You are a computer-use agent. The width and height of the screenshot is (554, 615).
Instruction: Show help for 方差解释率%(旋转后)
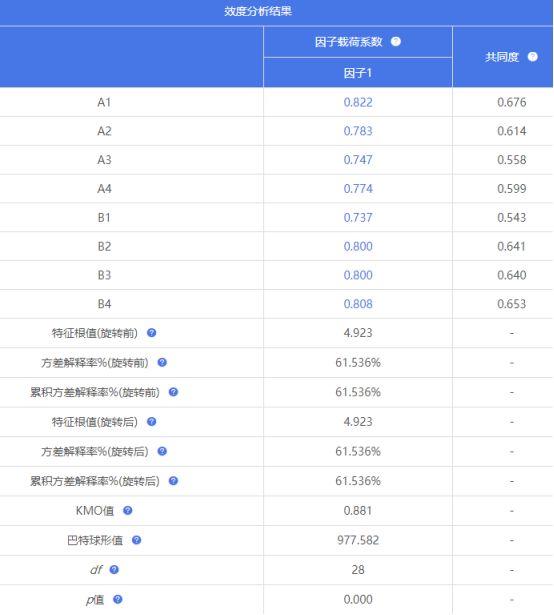[162, 451]
